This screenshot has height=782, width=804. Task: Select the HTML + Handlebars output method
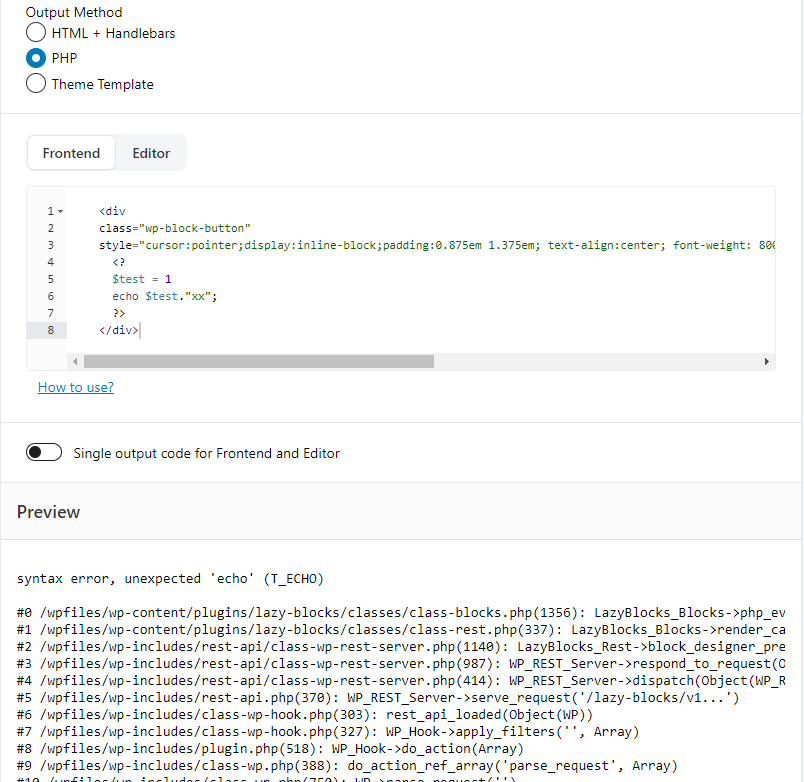pos(36,33)
